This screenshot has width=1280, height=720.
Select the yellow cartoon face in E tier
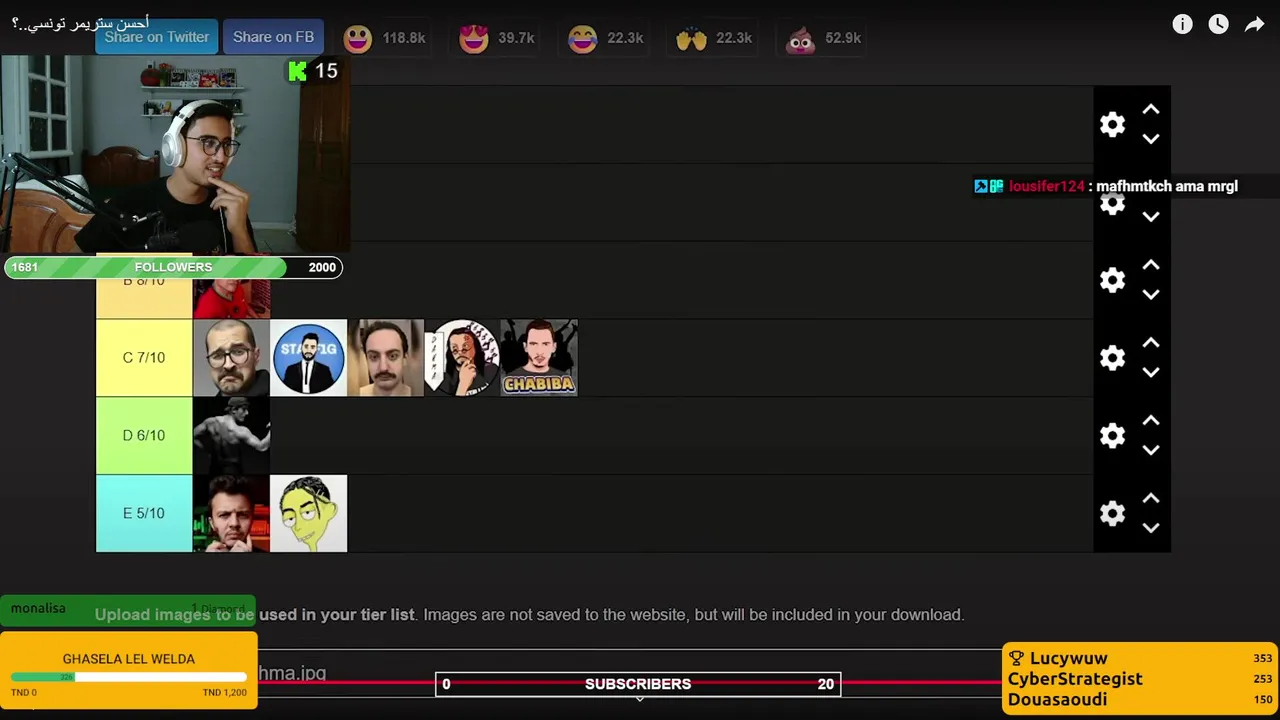[x=308, y=513]
